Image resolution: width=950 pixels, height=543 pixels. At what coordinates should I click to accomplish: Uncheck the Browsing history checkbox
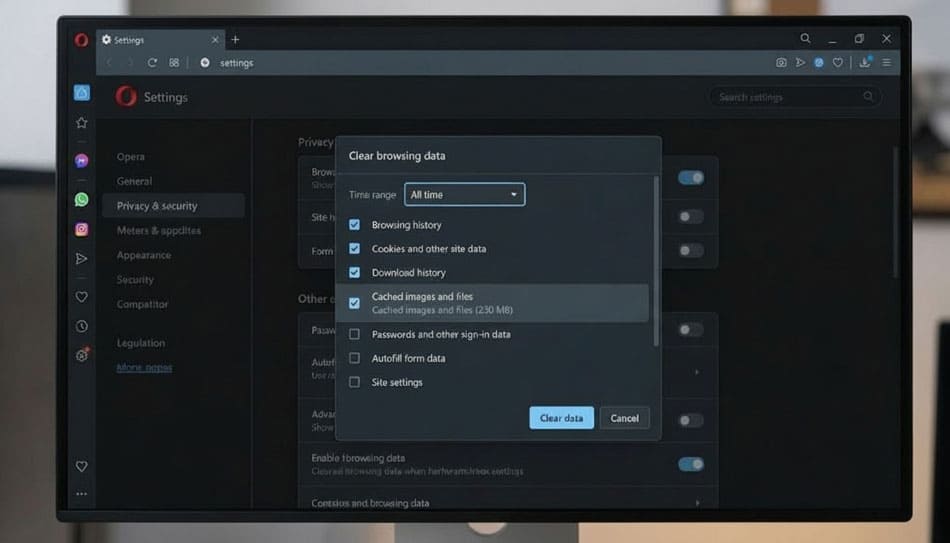[x=354, y=225]
